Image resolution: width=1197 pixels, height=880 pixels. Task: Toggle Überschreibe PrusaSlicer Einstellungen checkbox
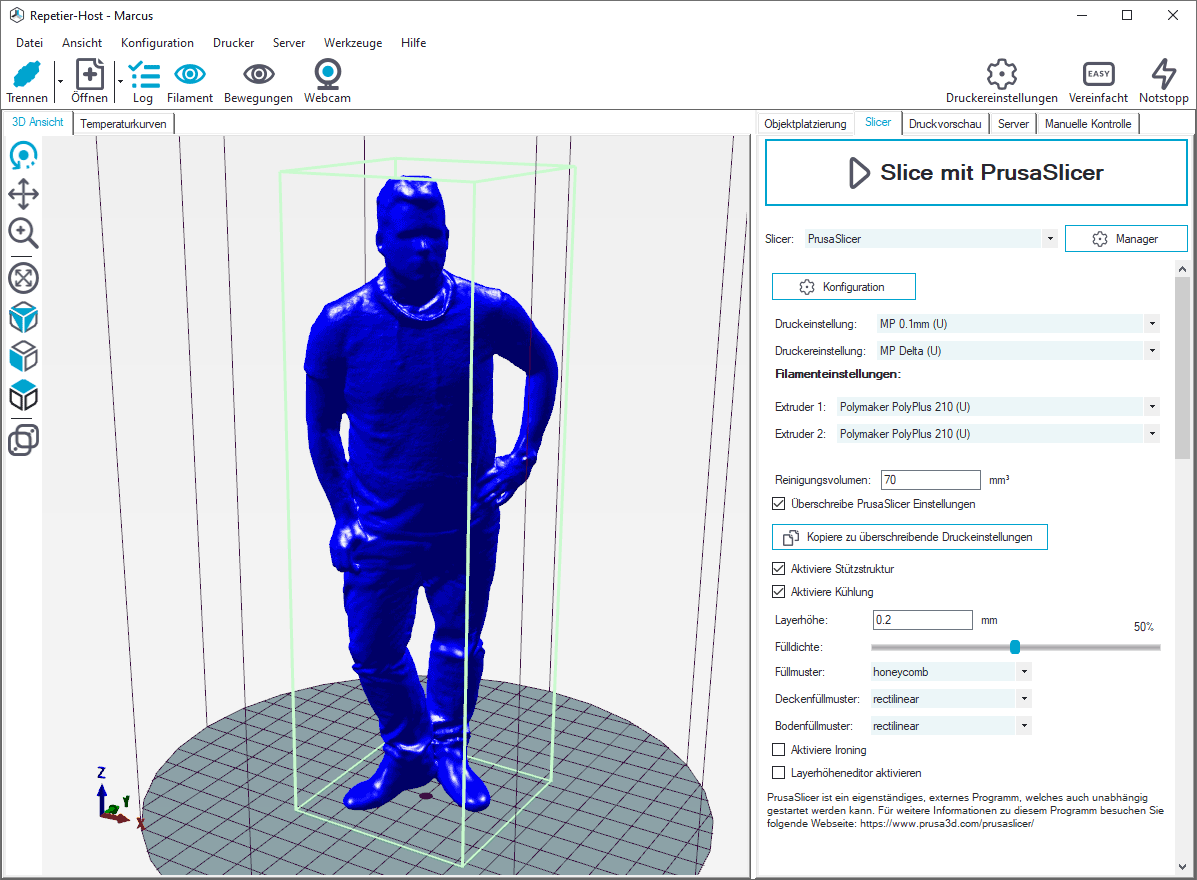(779, 504)
